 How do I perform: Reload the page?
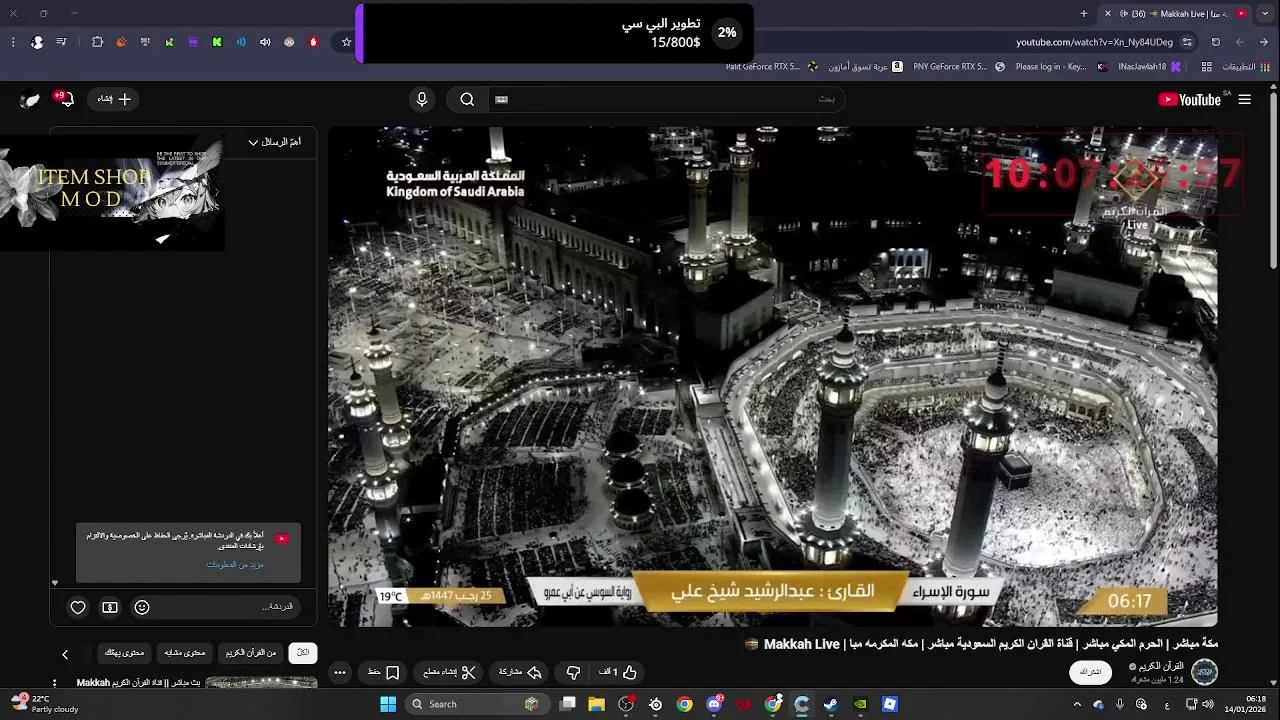coord(1216,42)
